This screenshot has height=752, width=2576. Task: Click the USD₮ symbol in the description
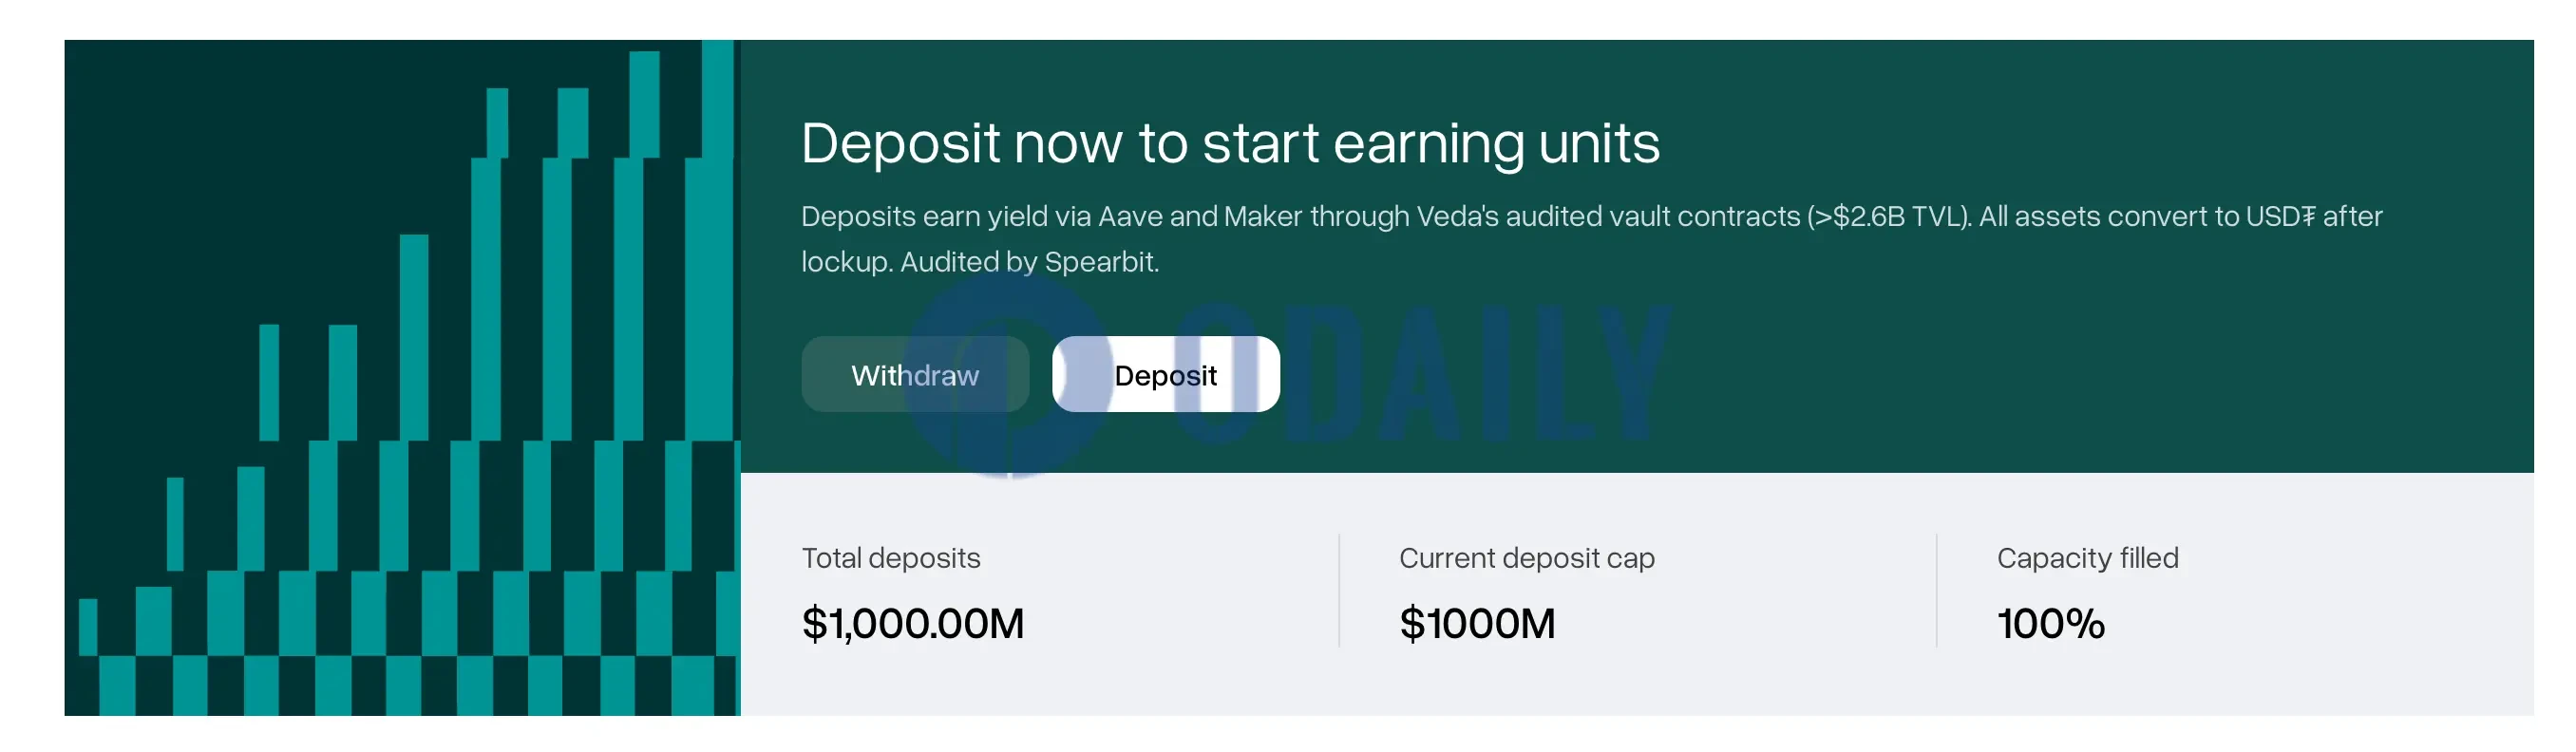[x=2280, y=217]
